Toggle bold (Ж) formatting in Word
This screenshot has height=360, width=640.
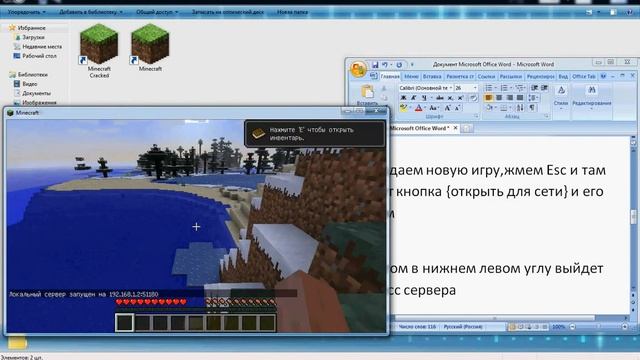(403, 98)
